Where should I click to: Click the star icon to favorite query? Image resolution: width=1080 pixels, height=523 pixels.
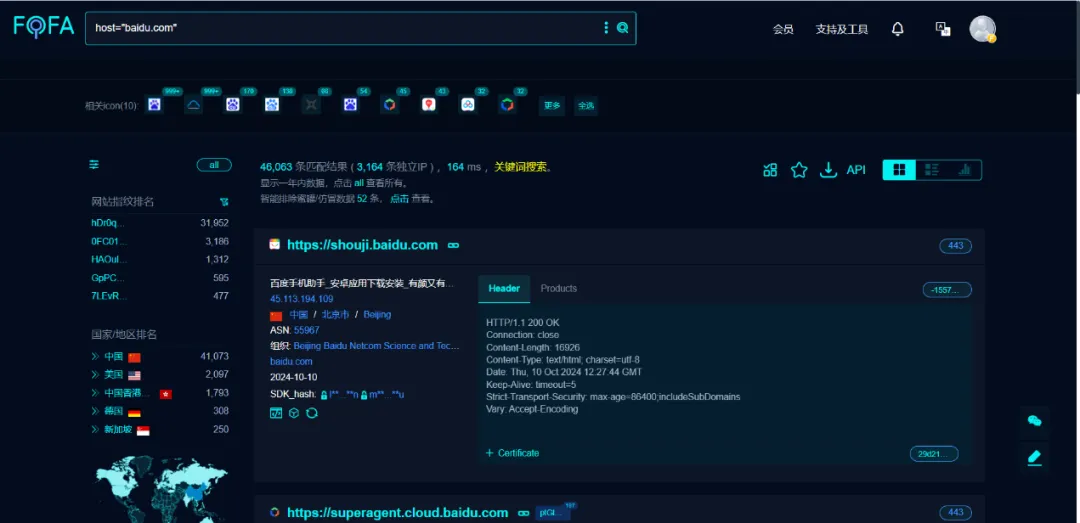tap(798, 170)
